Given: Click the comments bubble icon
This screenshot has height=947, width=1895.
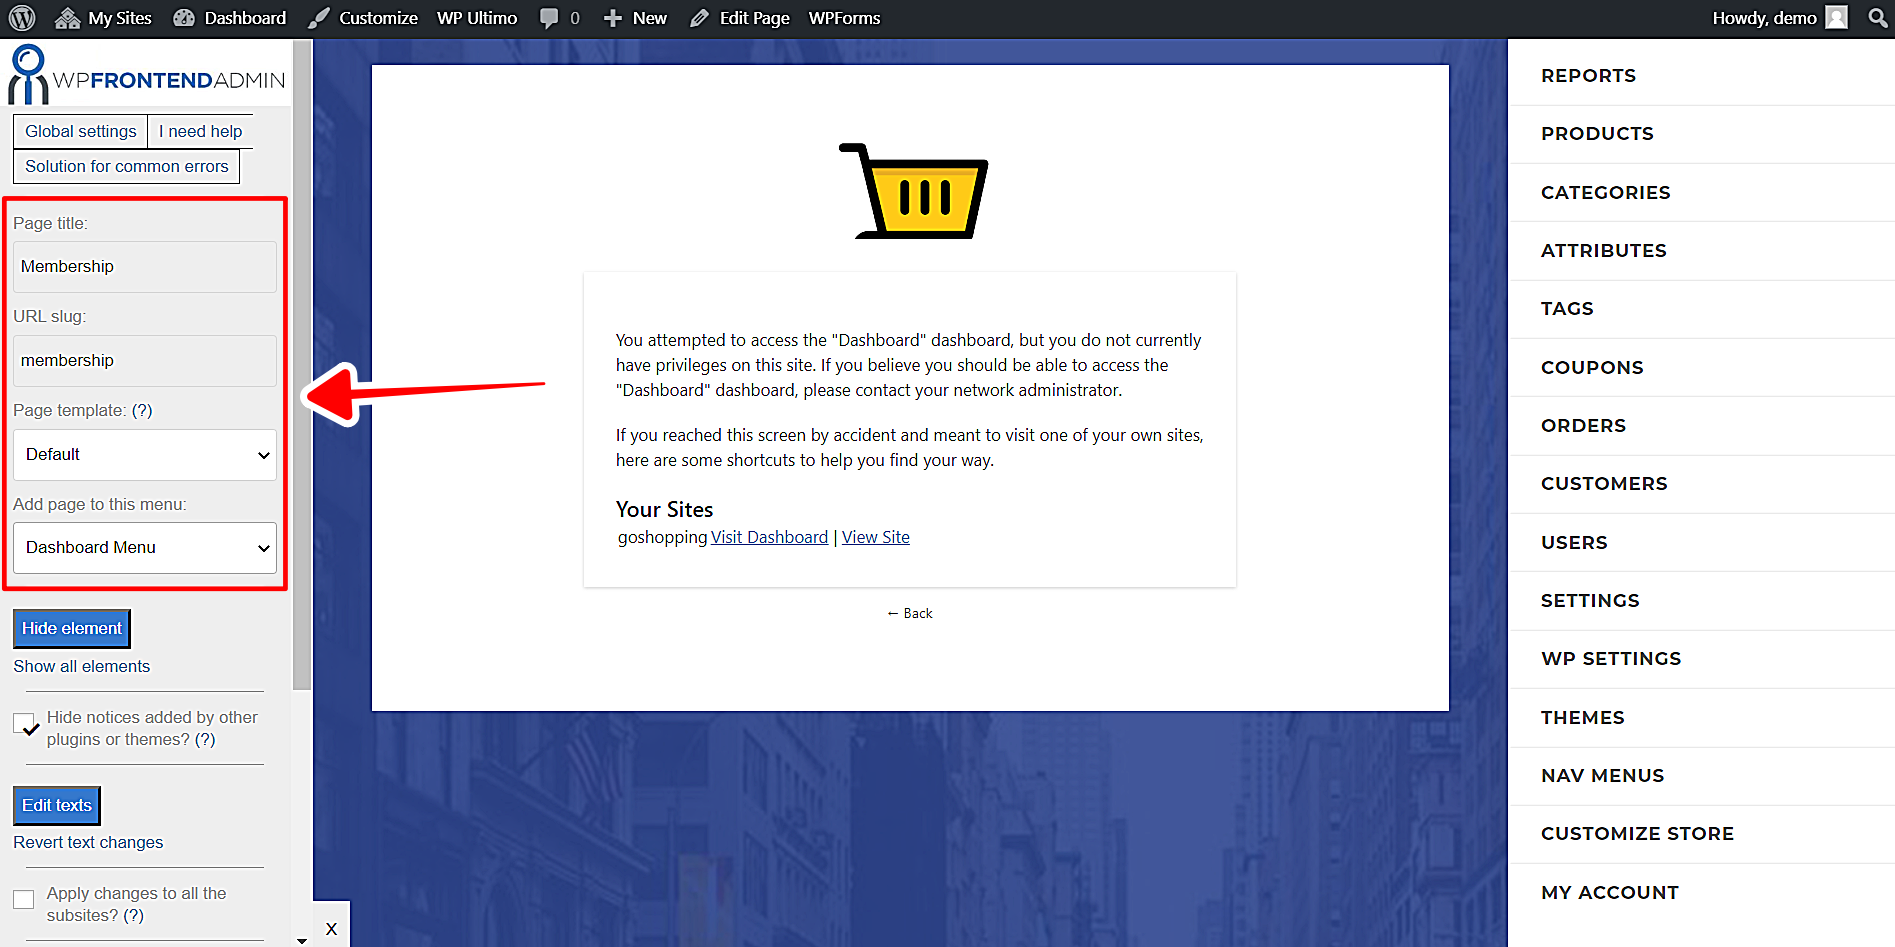Looking at the screenshot, I should click(x=549, y=18).
